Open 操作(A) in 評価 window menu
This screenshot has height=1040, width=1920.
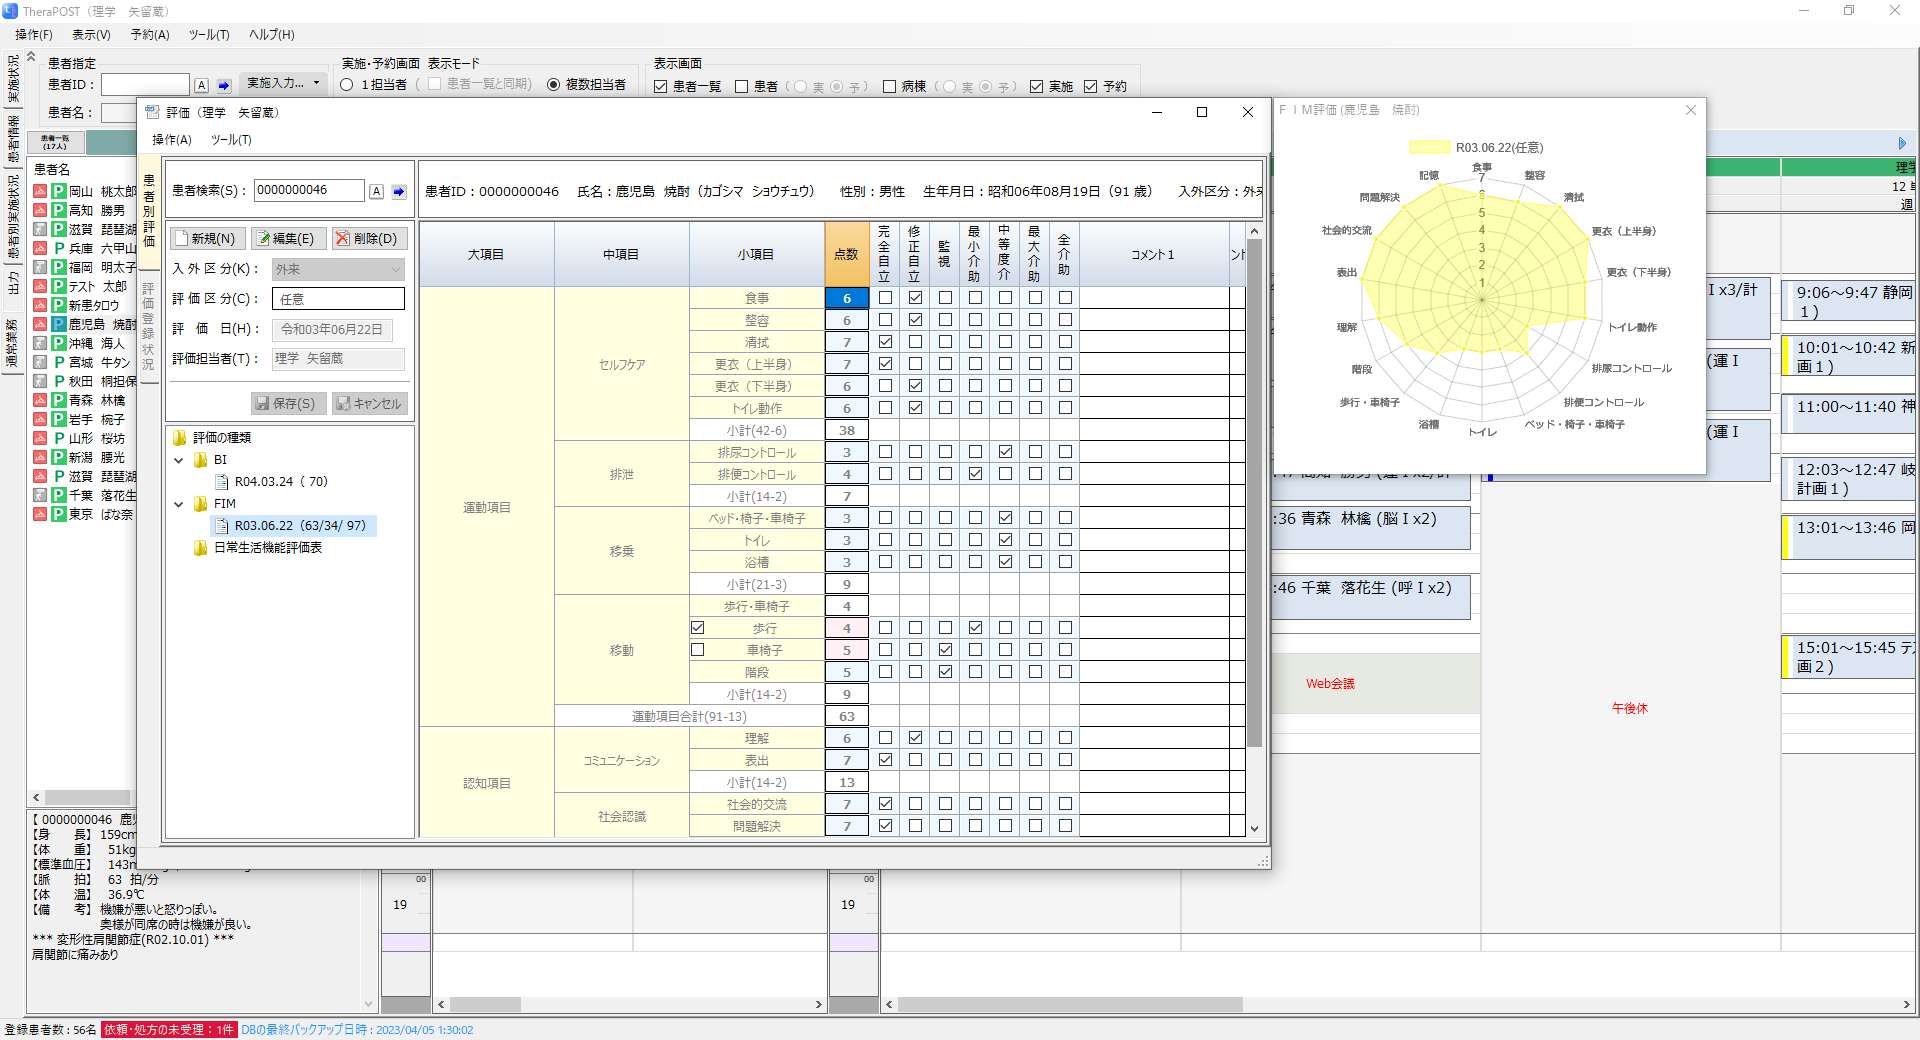(172, 140)
